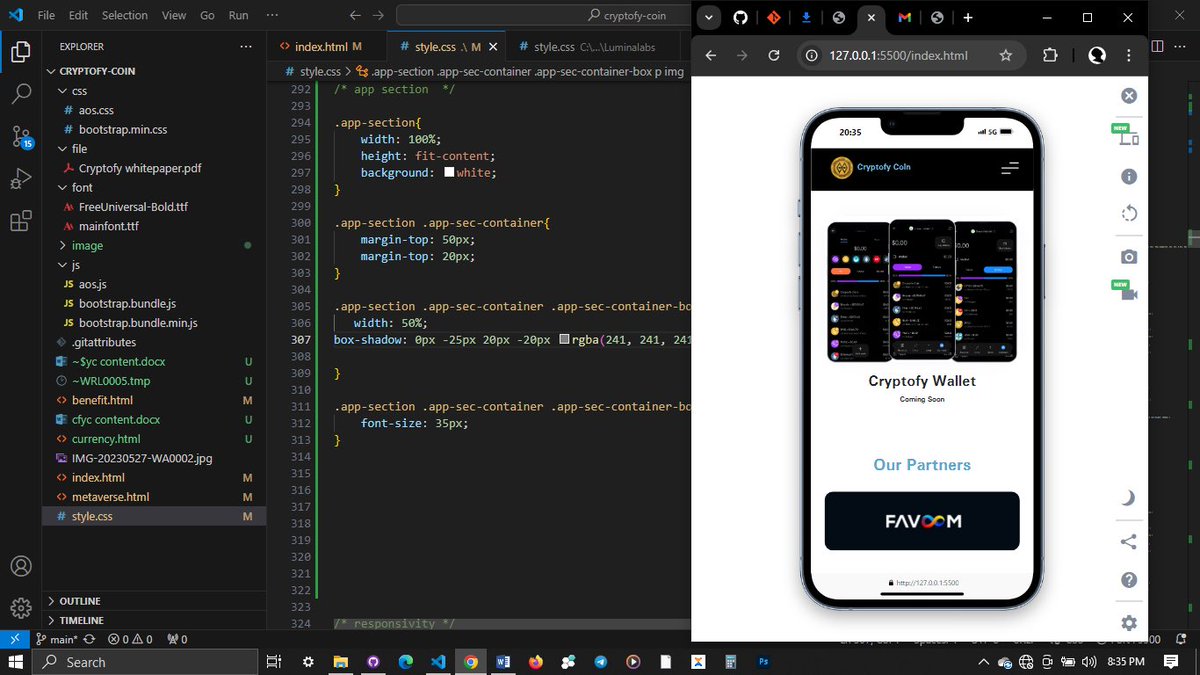Rotate the simulated phone
Viewport: 1200px width, 675px height.
click(1129, 213)
